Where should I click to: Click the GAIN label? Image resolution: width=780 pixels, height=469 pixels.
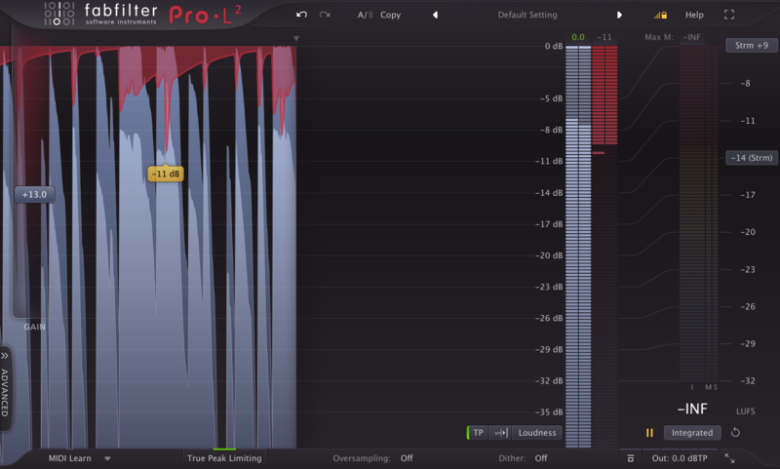(x=34, y=327)
